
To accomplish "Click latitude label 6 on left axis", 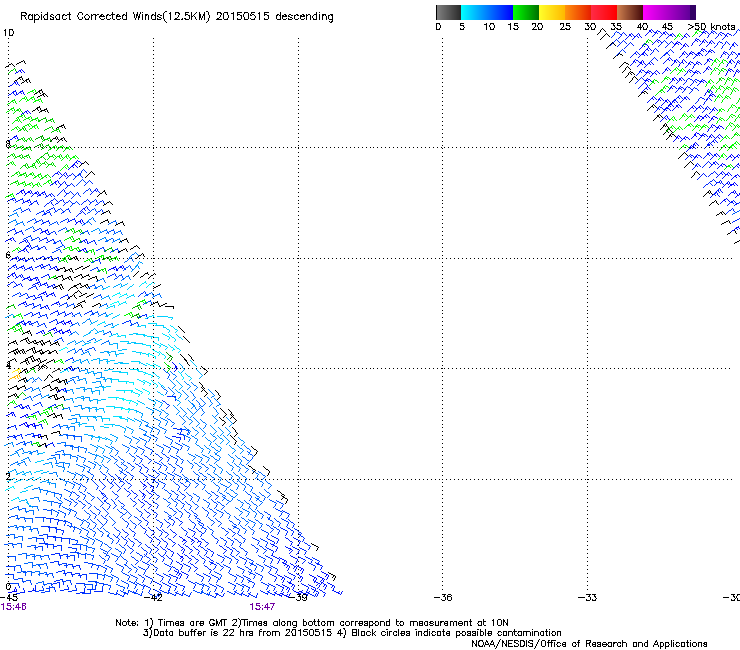I will [8, 255].
